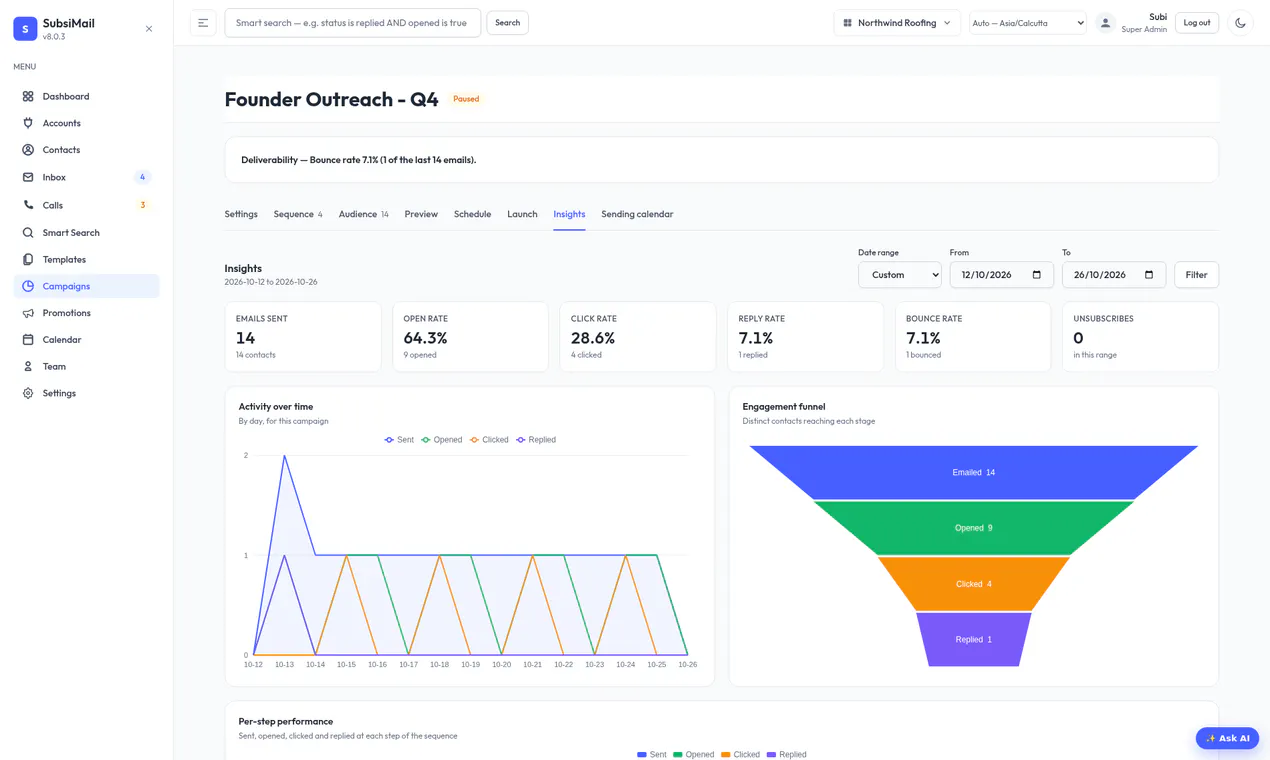Switch to the Audience tab
This screenshot has height=760, width=1270.
(x=364, y=214)
